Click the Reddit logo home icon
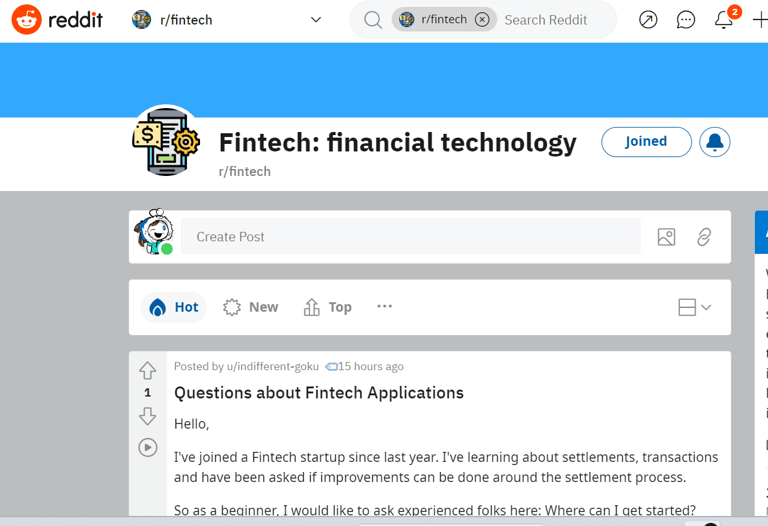 point(26,20)
